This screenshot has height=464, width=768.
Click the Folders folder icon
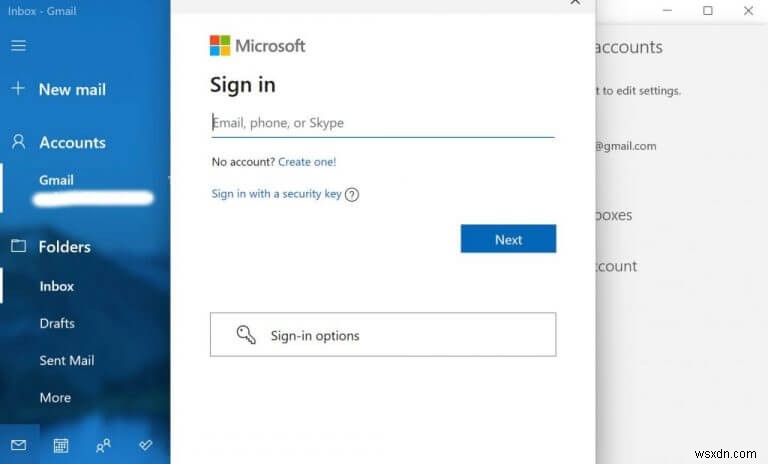click(19, 245)
